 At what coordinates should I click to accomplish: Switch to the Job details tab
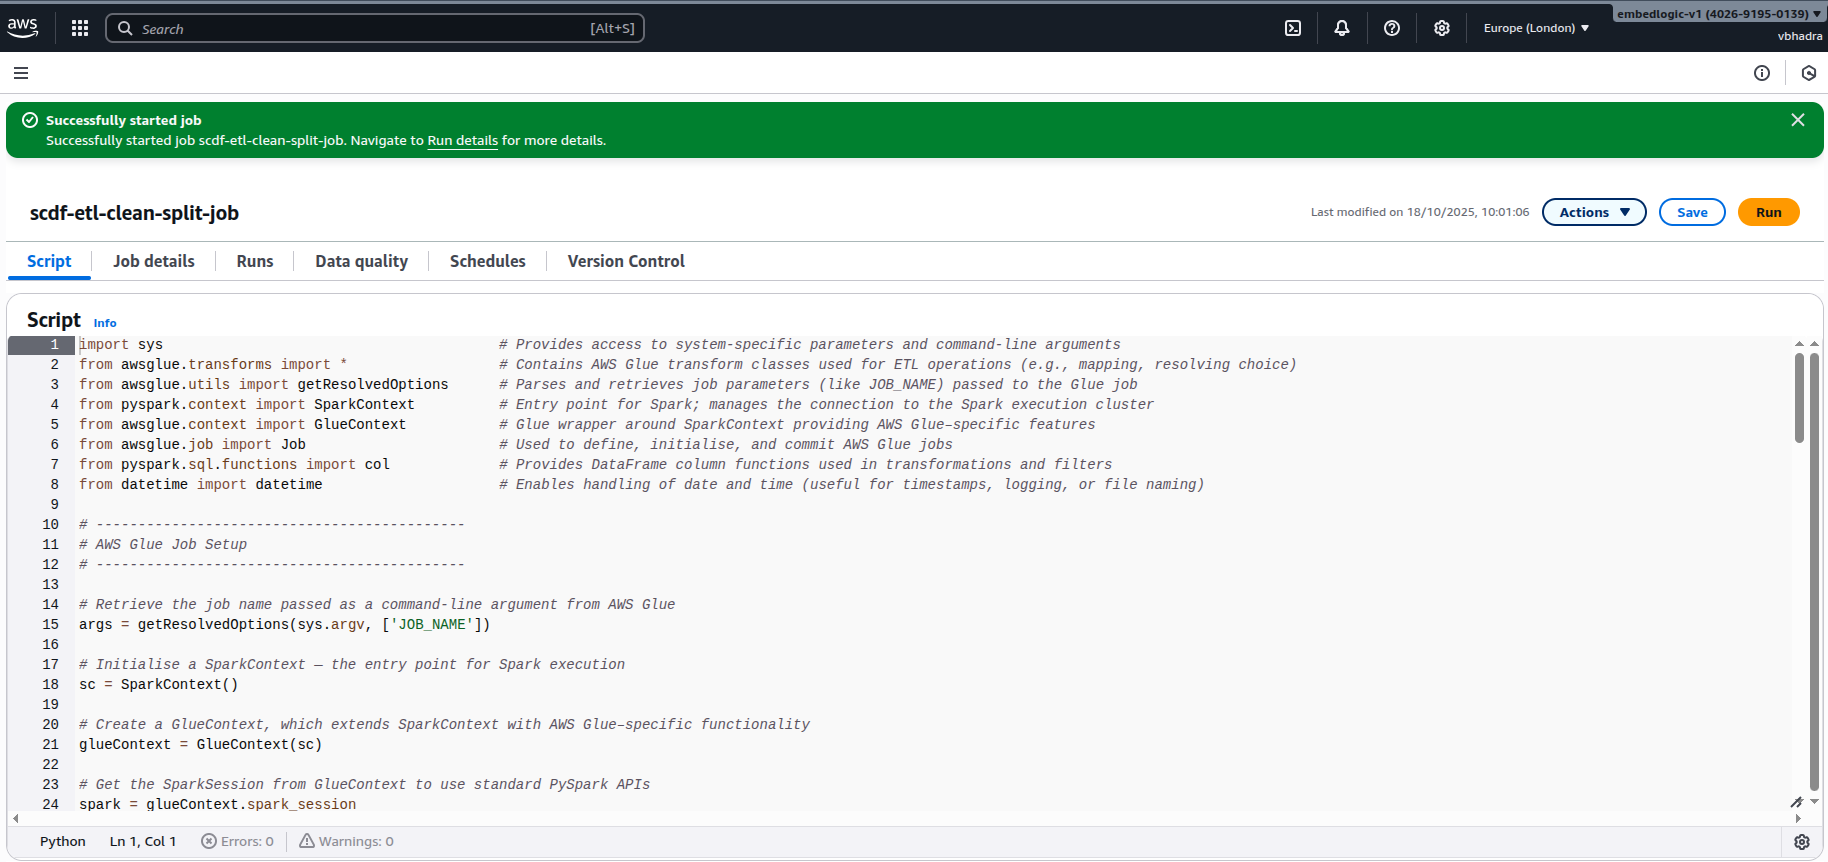point(154,261)
